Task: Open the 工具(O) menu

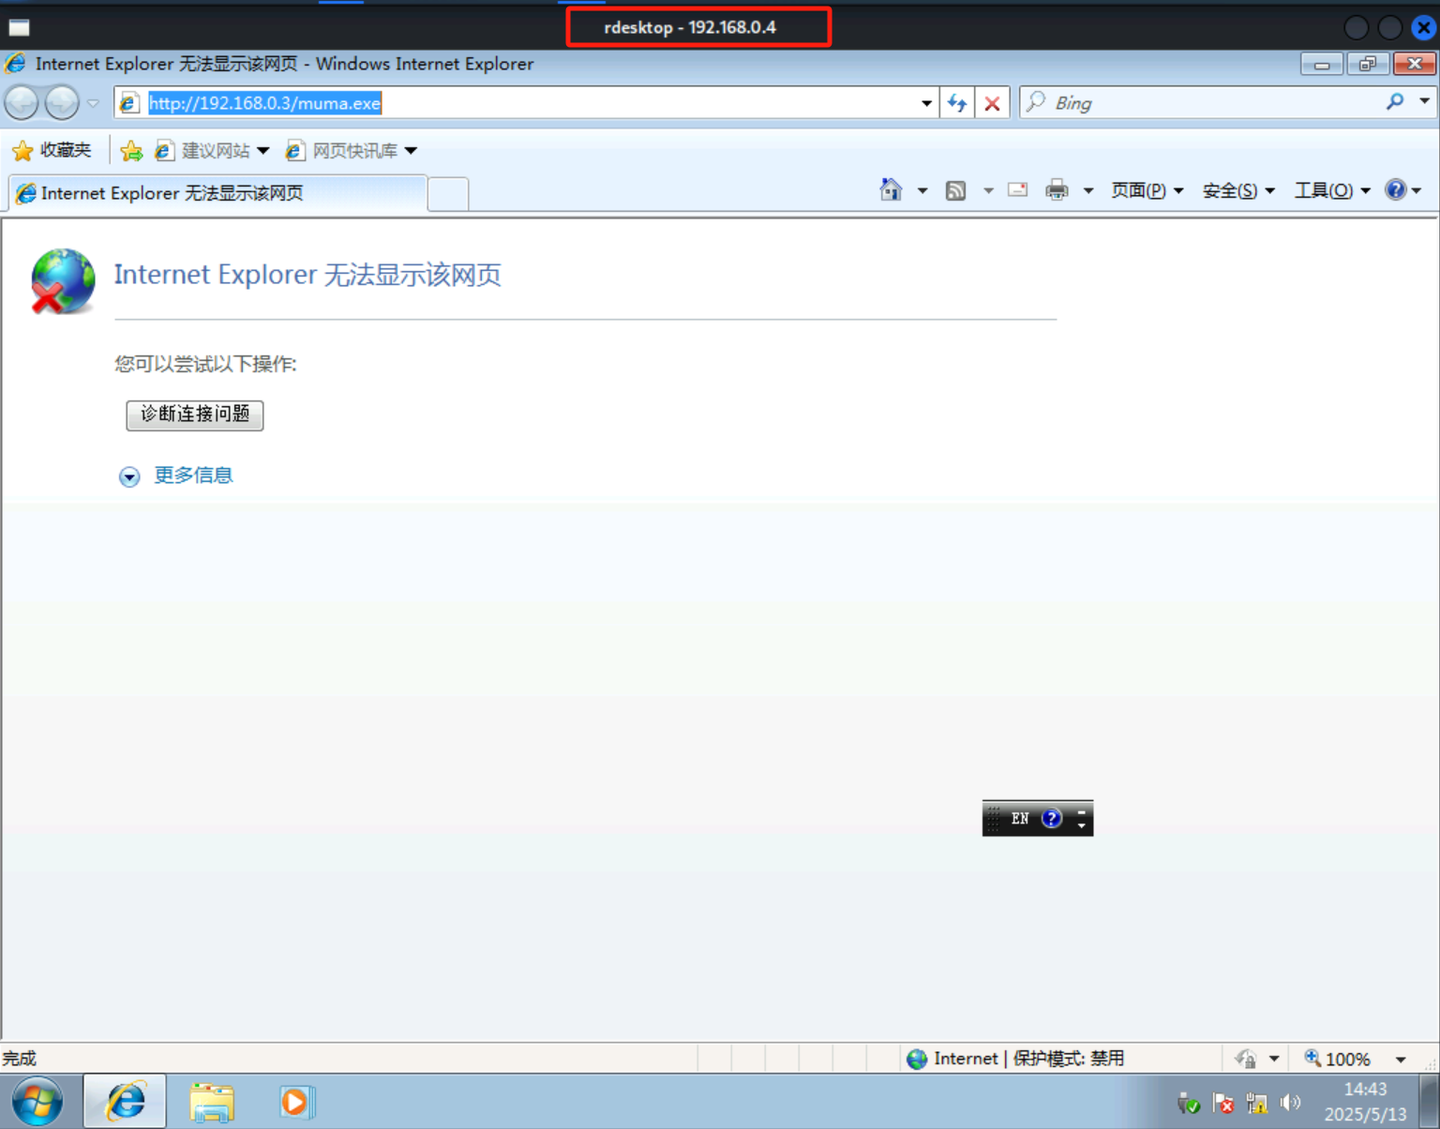Action: click(x=1332, y=190)
